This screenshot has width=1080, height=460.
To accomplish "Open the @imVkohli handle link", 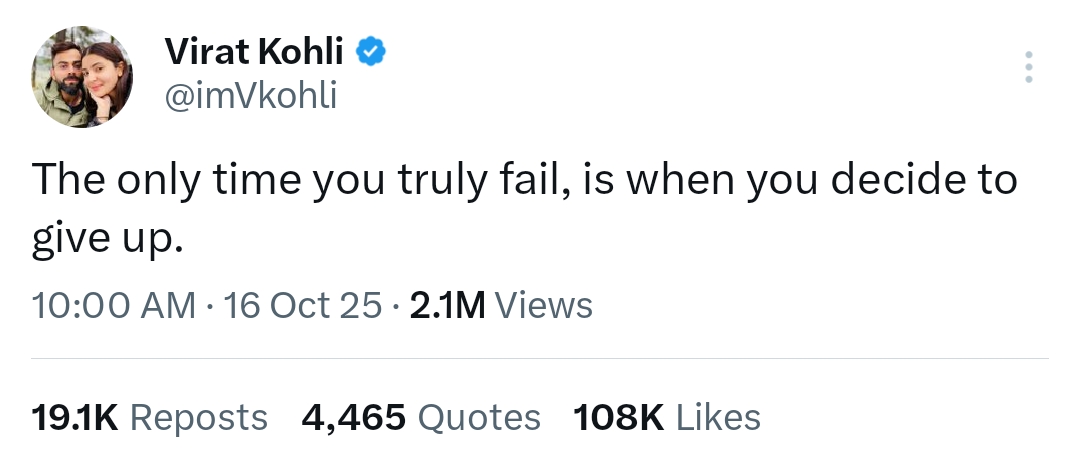I will (x=250, y=95).
